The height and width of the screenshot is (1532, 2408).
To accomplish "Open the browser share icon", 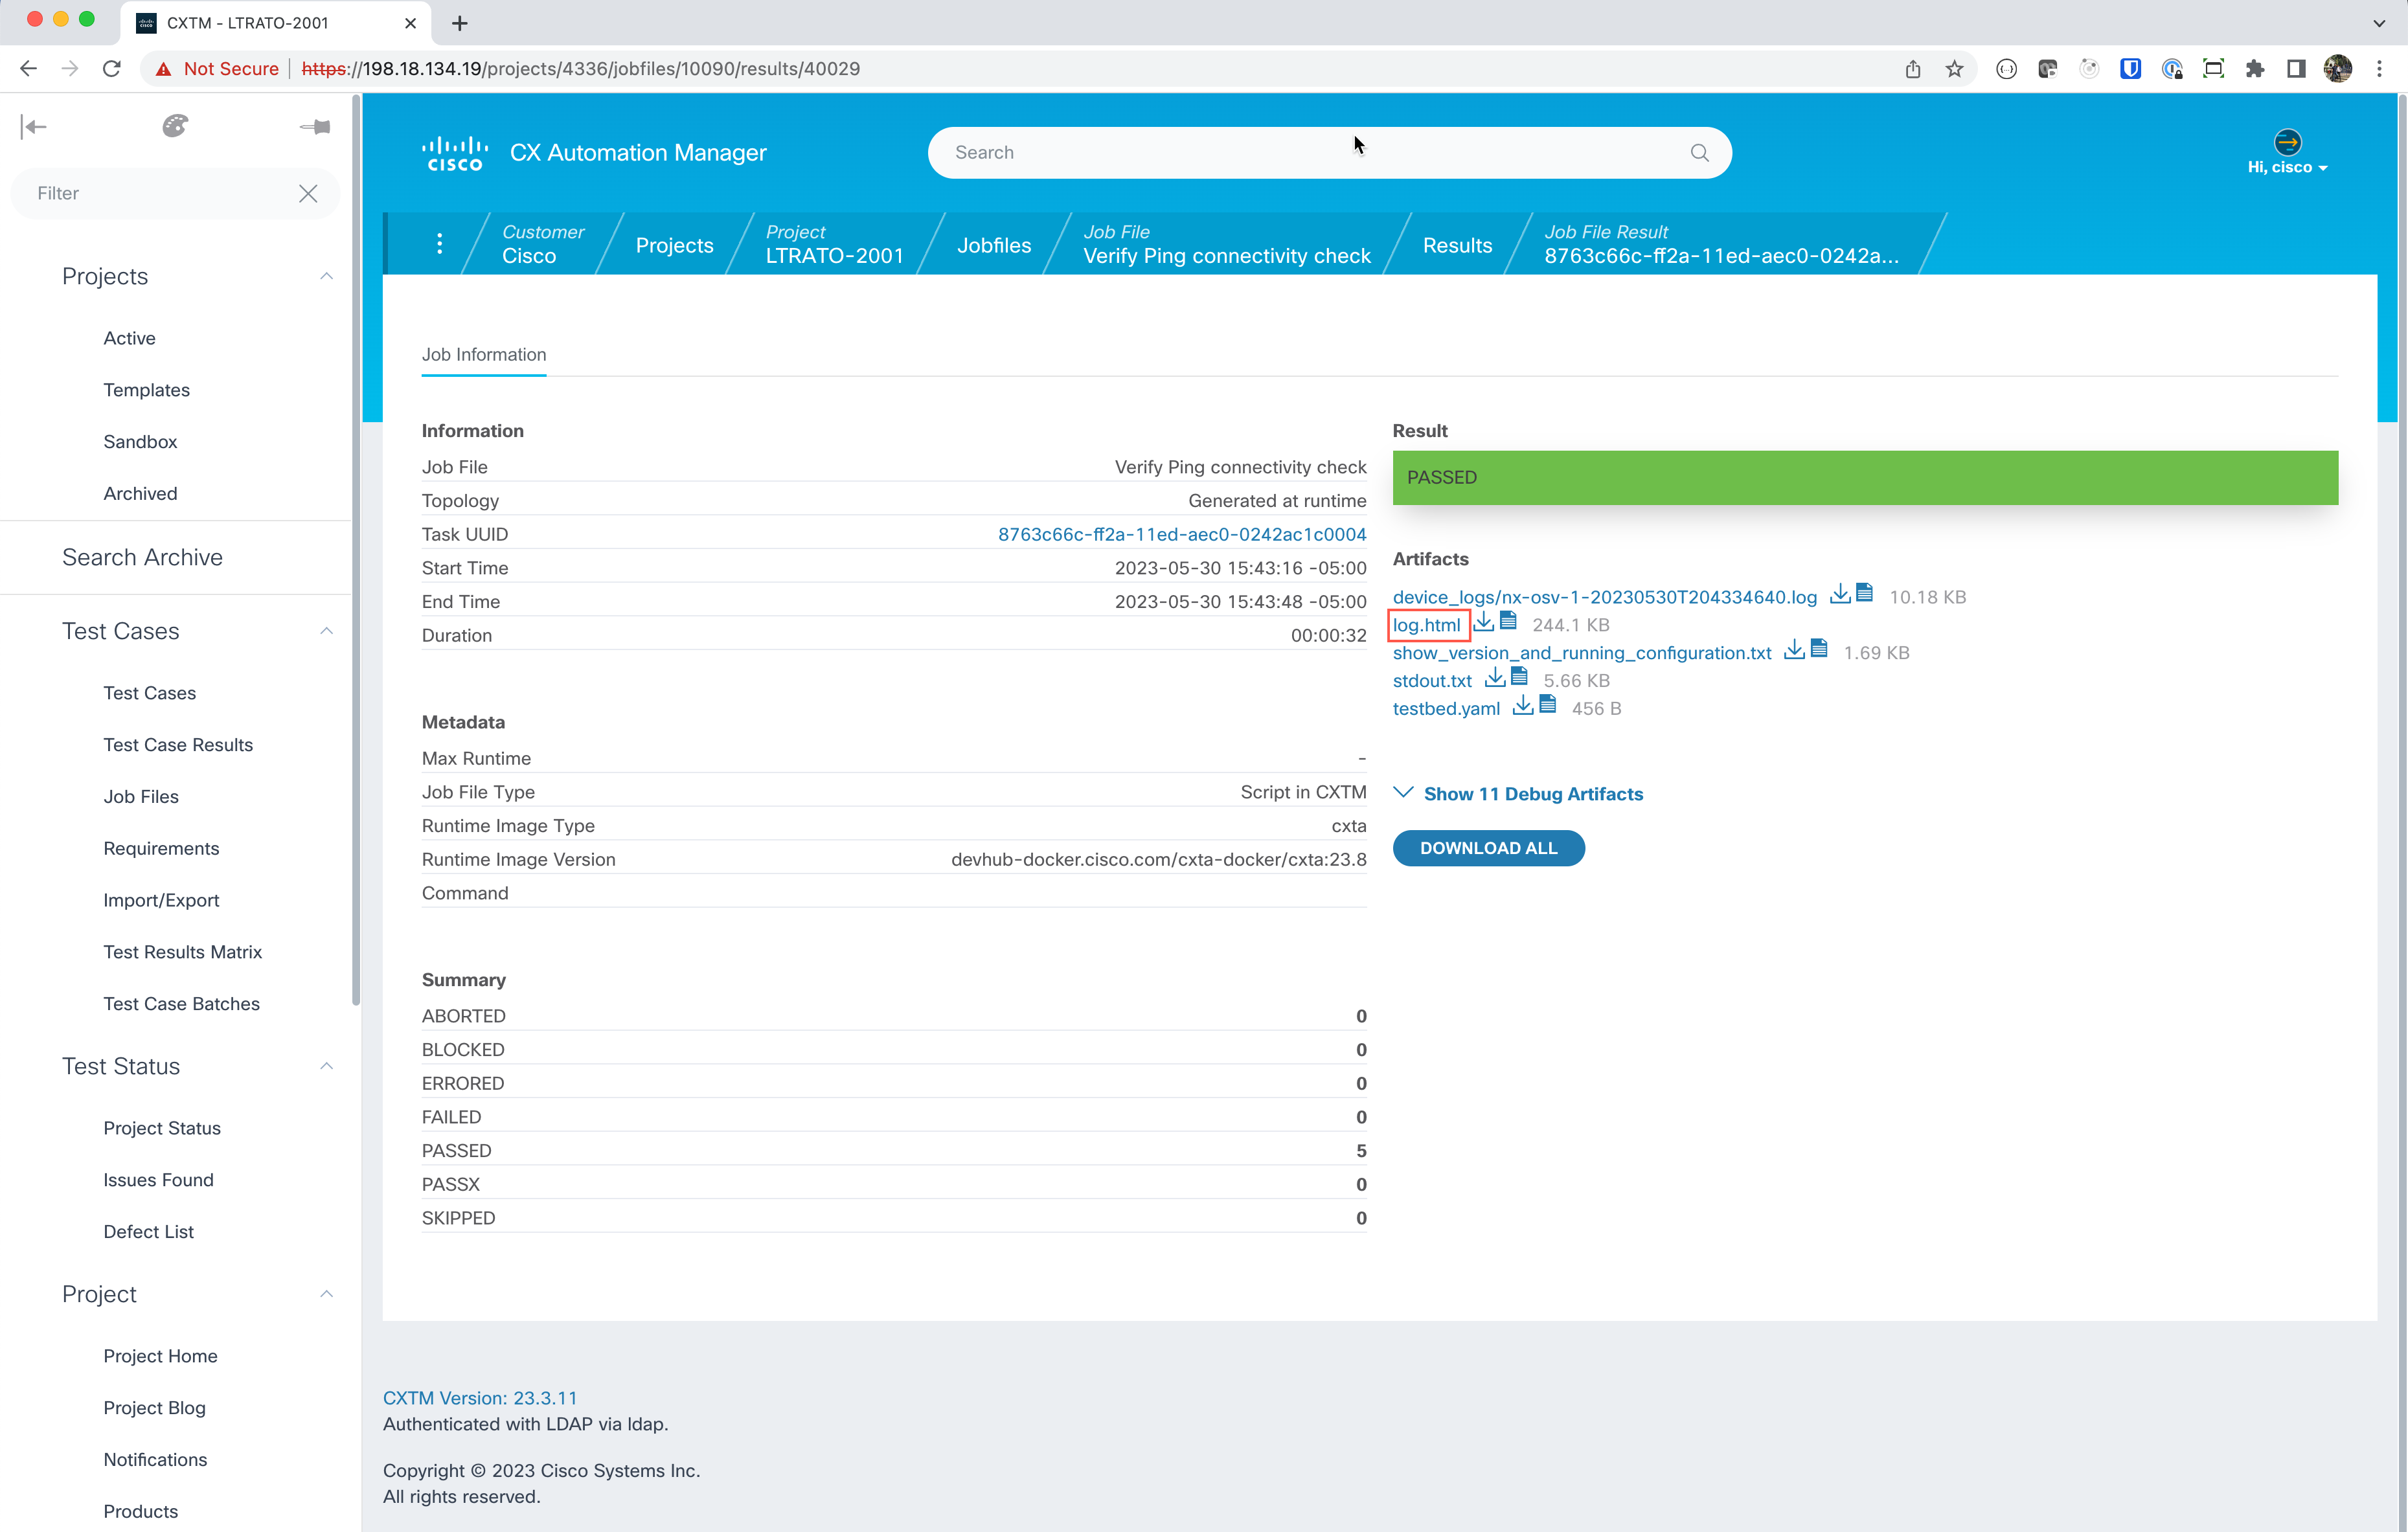I will pyautogui.click(x=1912, y=68).
